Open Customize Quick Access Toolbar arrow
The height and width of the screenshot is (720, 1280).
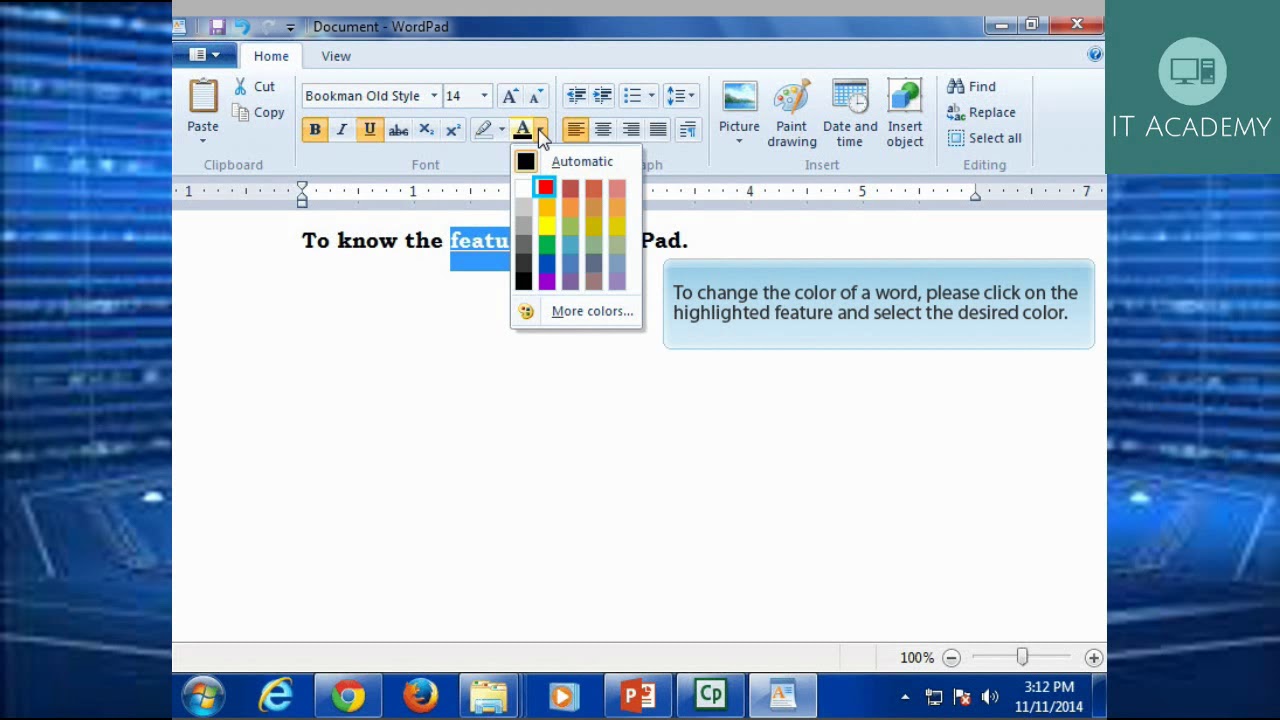290,27
